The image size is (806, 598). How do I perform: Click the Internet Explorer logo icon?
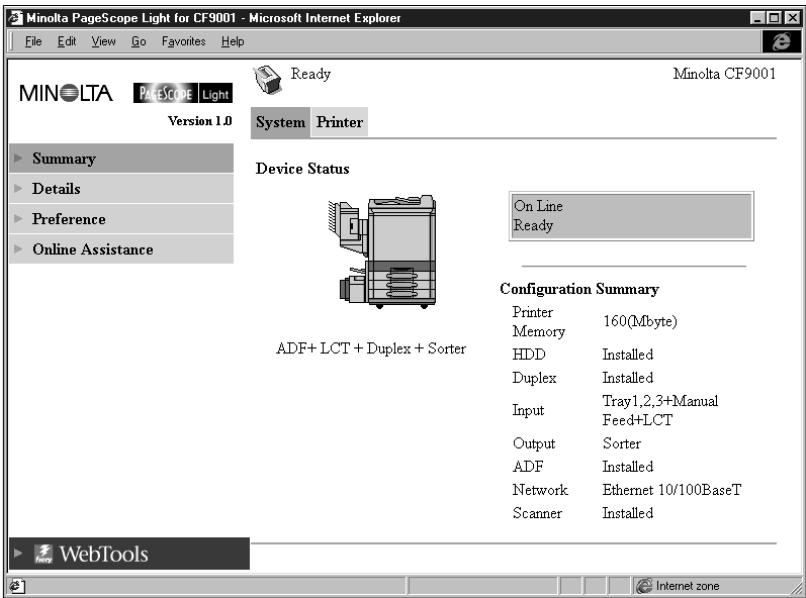[x=781, y=41]
